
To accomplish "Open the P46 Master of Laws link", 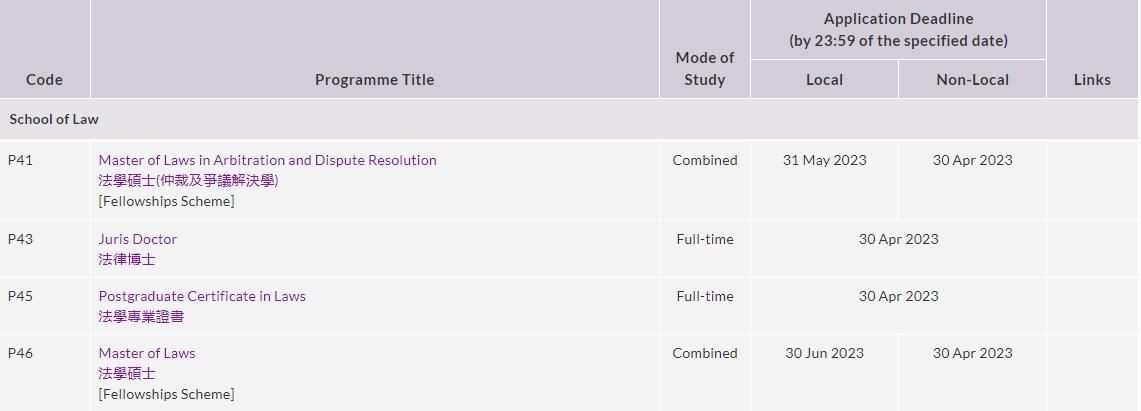I will 146,353.
